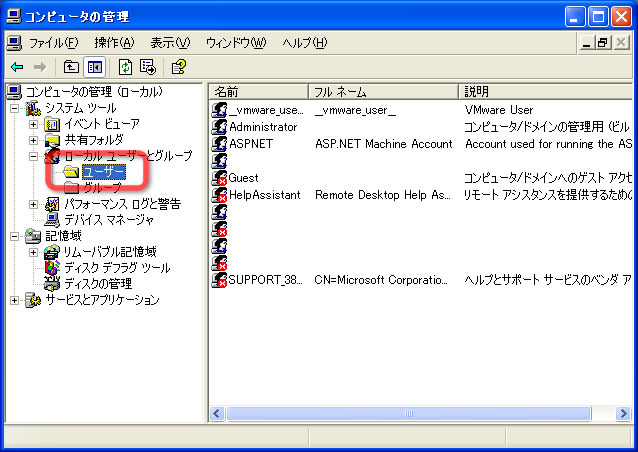Minimize the inner MDI child window
This screenshot has height=452, width=638.
click(x=586, y=42)
